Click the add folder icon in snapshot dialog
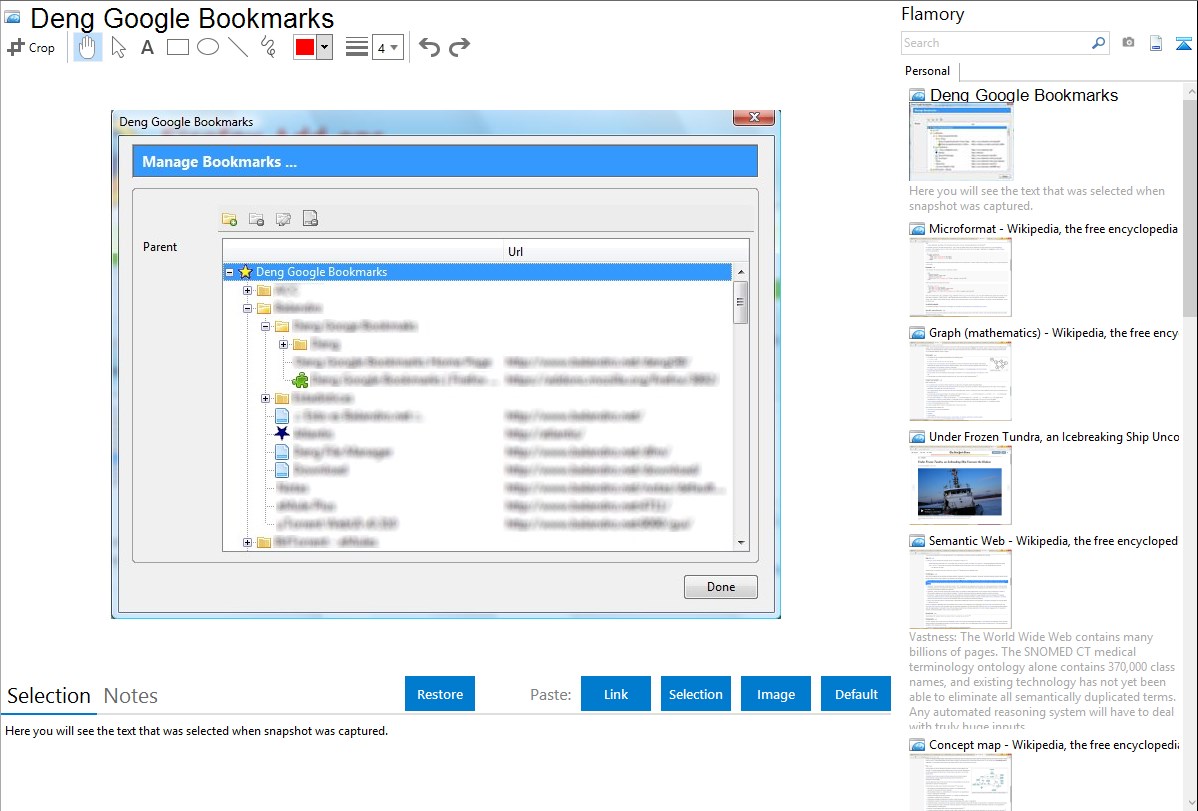This screenshot has width=1198, height=811. click(x=229, y=219)
